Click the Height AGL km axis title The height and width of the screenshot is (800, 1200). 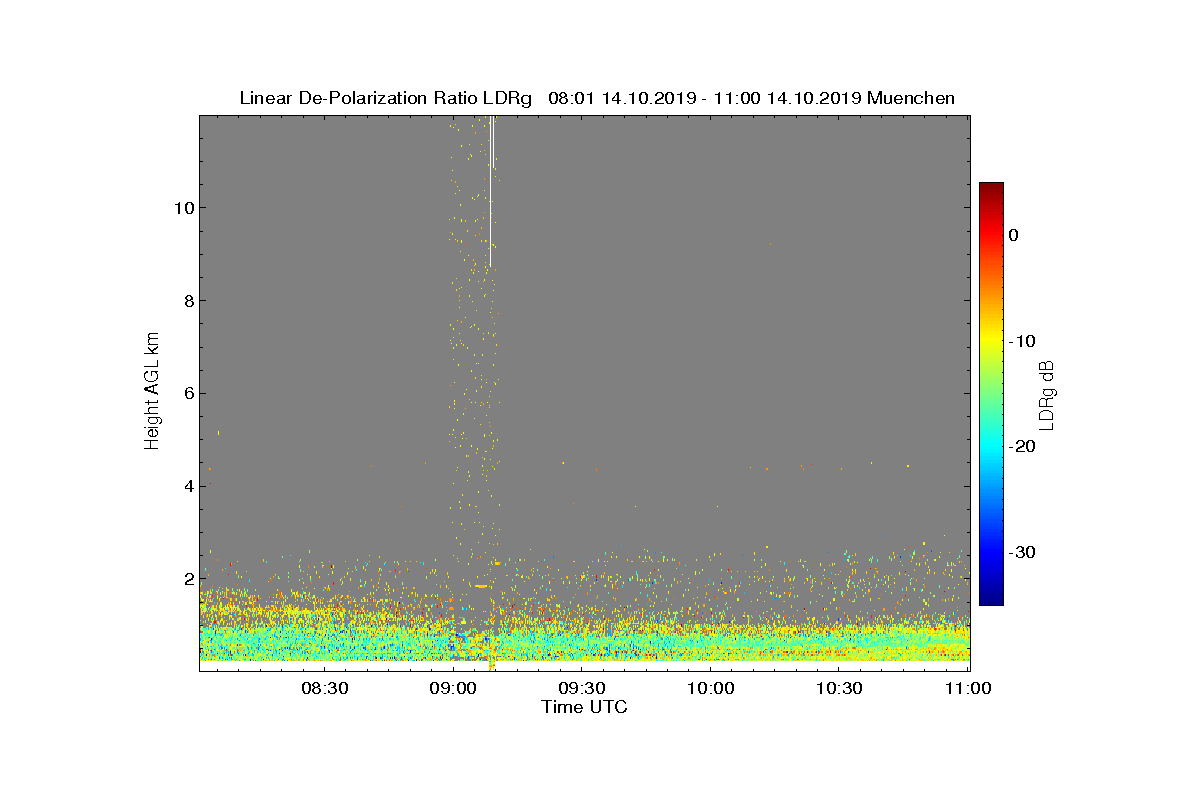pos(152,393)
